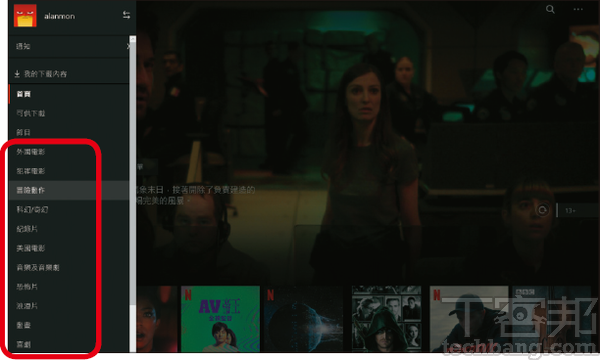Select the 科幻/奇幻 category
600x360 pixels.
click(69, 210)
